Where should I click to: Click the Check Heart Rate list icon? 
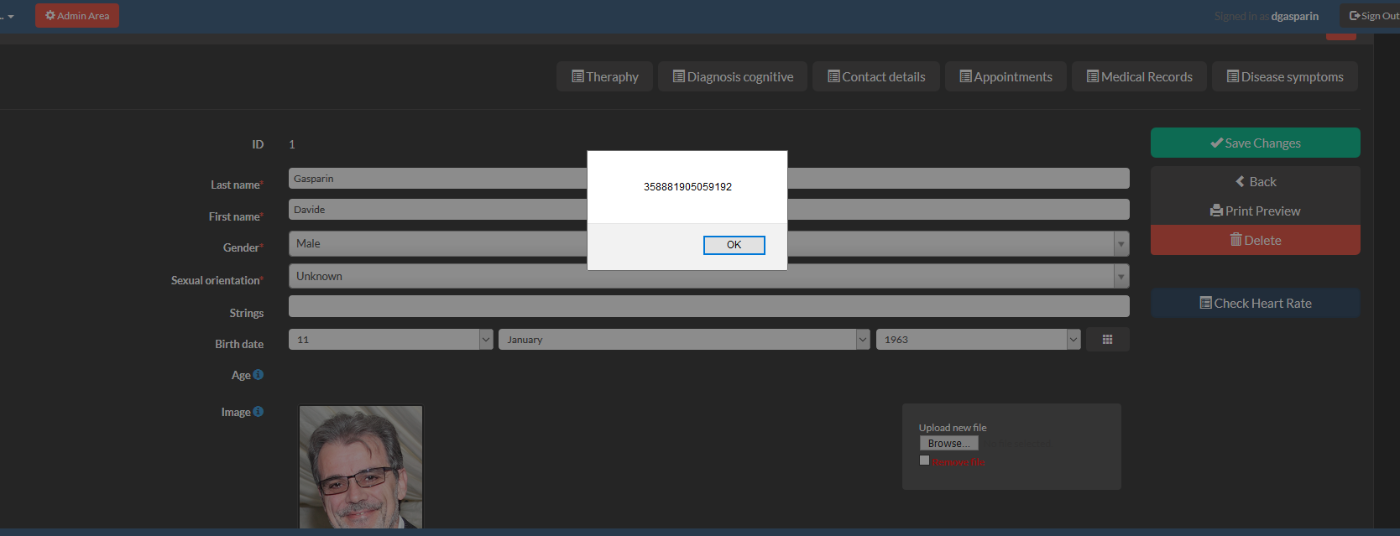point(1206,303)
